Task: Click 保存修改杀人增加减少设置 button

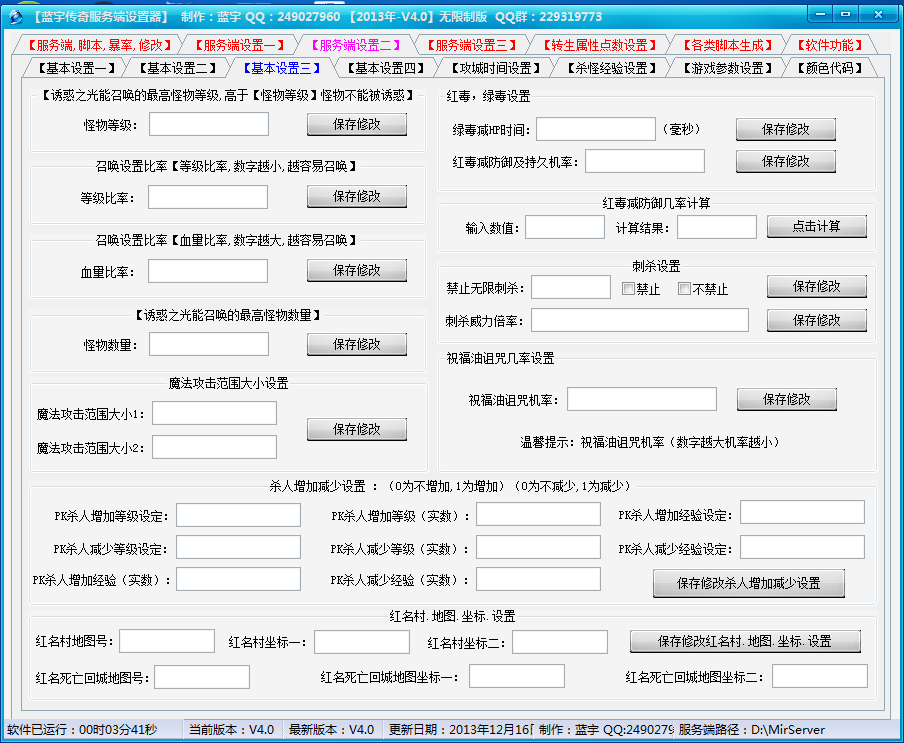Action: coord(748,583)
